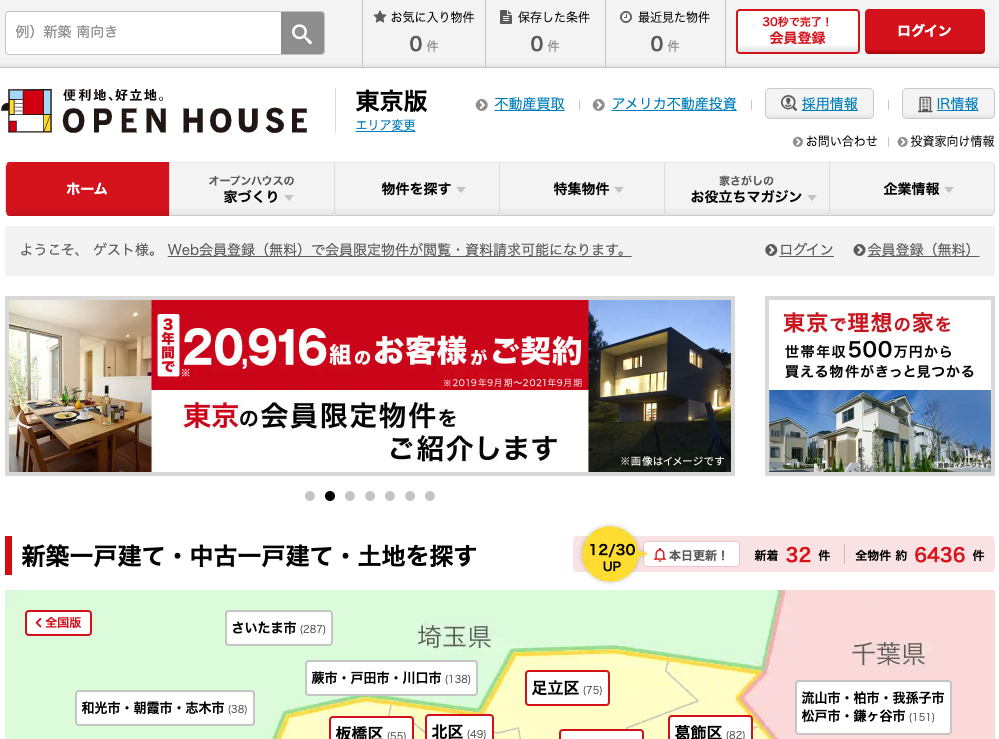
Task: Click 全国版 map button
Action: click(59, 623)
